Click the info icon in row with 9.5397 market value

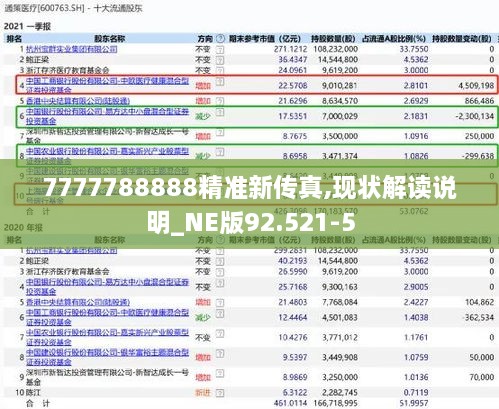(x=220, y=353)
